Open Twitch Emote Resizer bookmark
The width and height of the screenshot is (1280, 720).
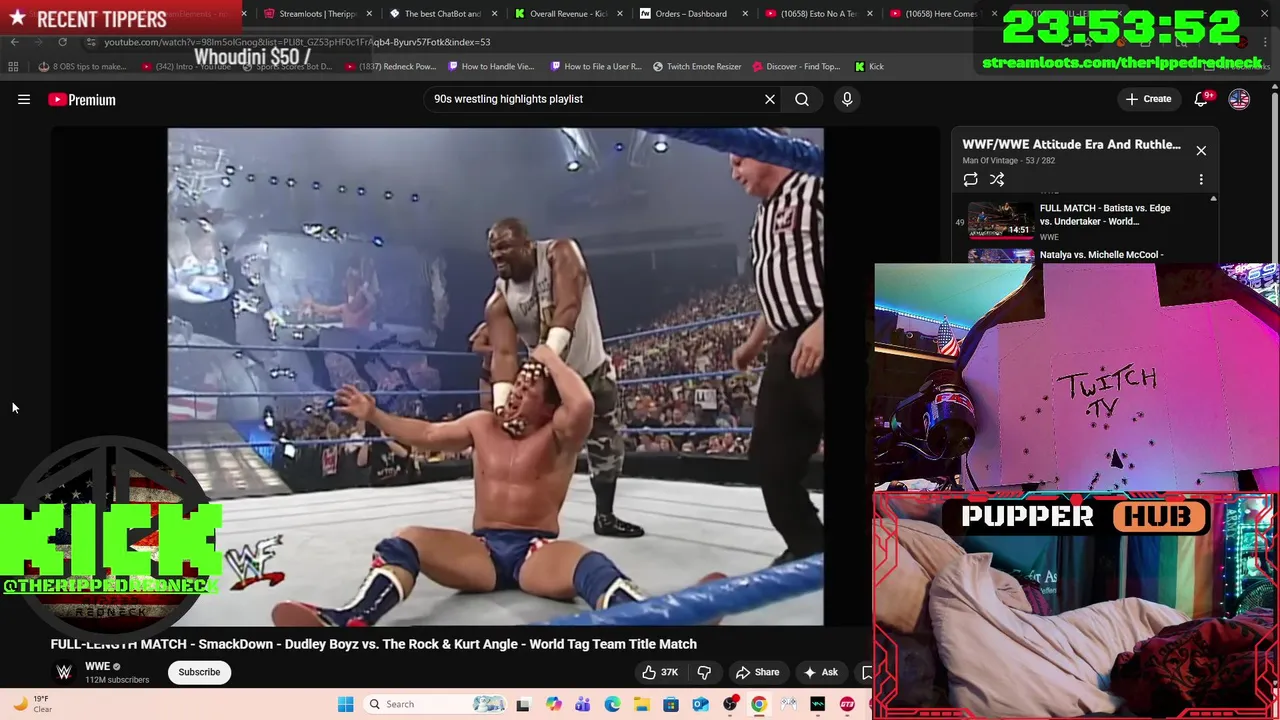(697, 67)
